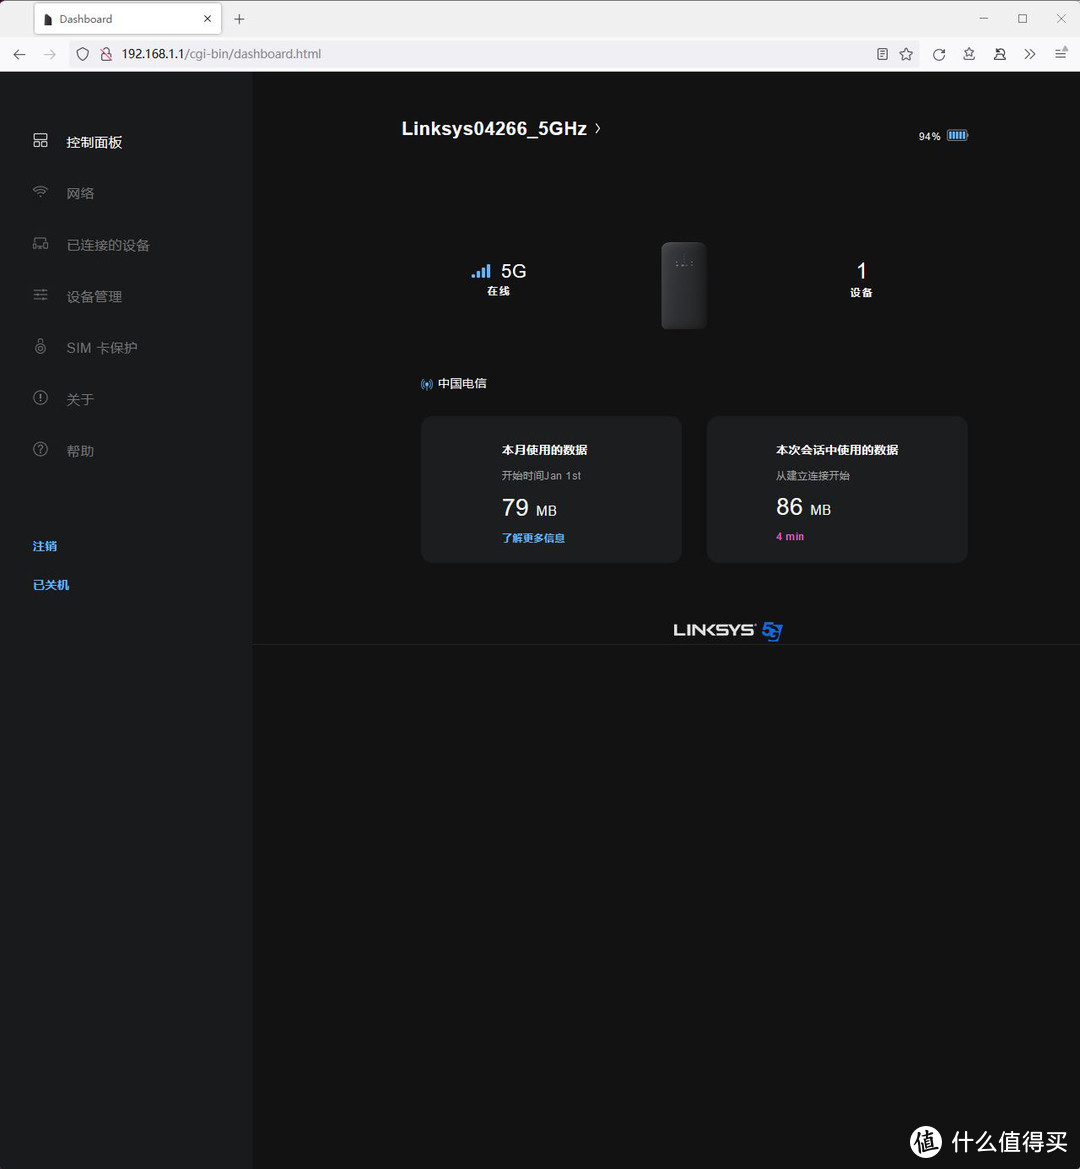This screenshot has width=1080, height=1169.
Task: Open the connected devices count
Action: pos(861,272)
